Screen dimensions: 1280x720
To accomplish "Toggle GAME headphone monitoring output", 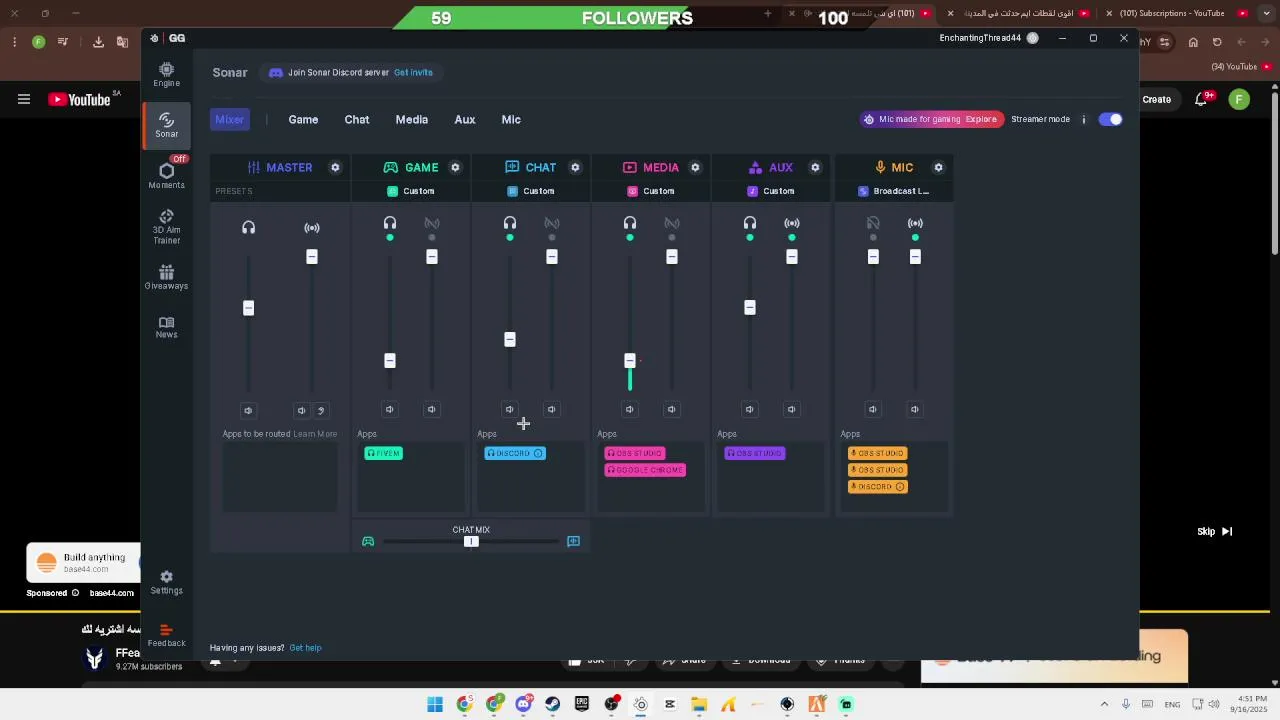I will click(390, 224).
